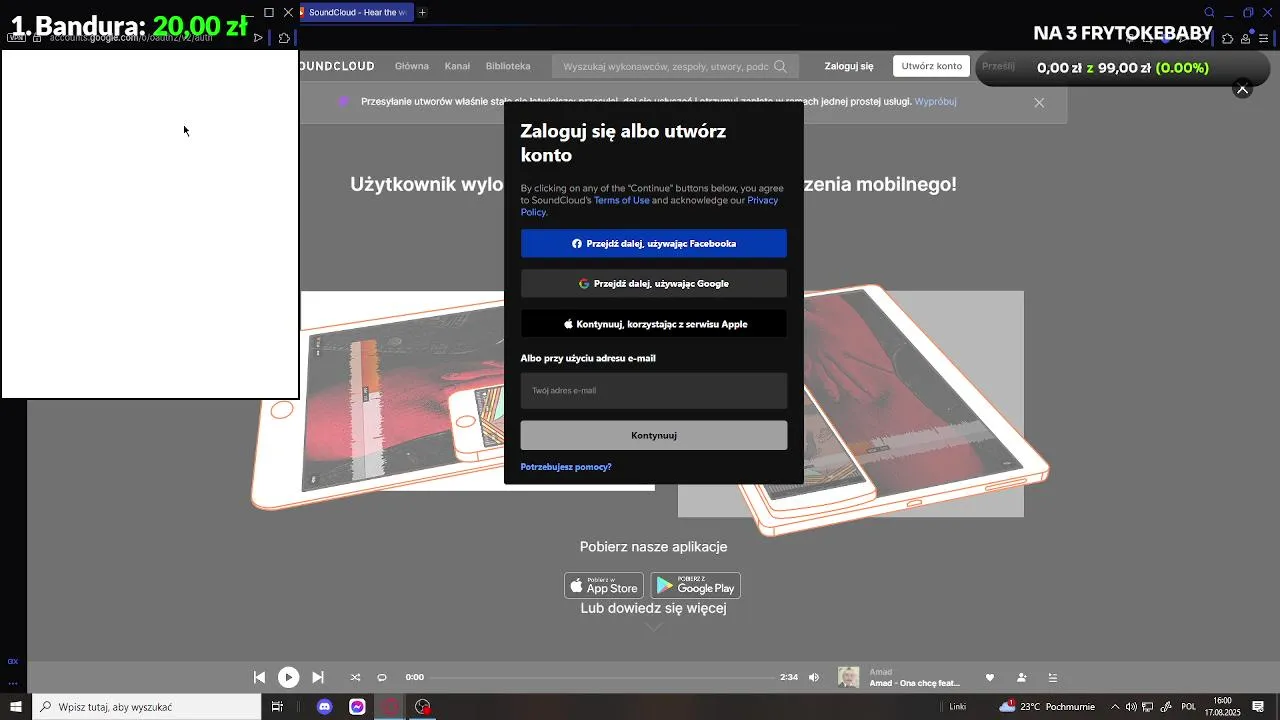
Task: Open the system tray volume icon
Action: pyautogui.click(x=1131, y=707)
